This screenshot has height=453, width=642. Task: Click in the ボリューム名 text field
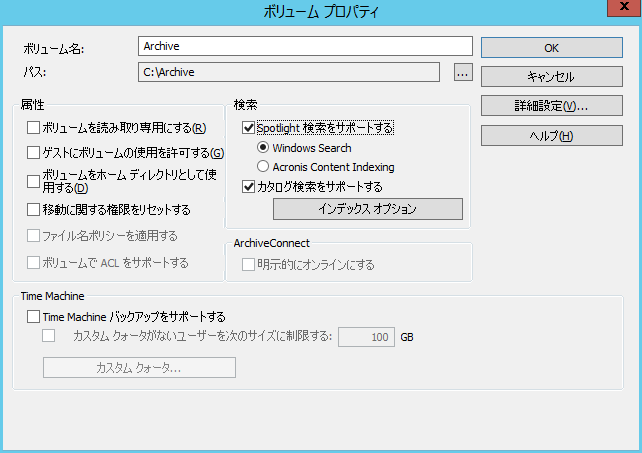point(305,46)
